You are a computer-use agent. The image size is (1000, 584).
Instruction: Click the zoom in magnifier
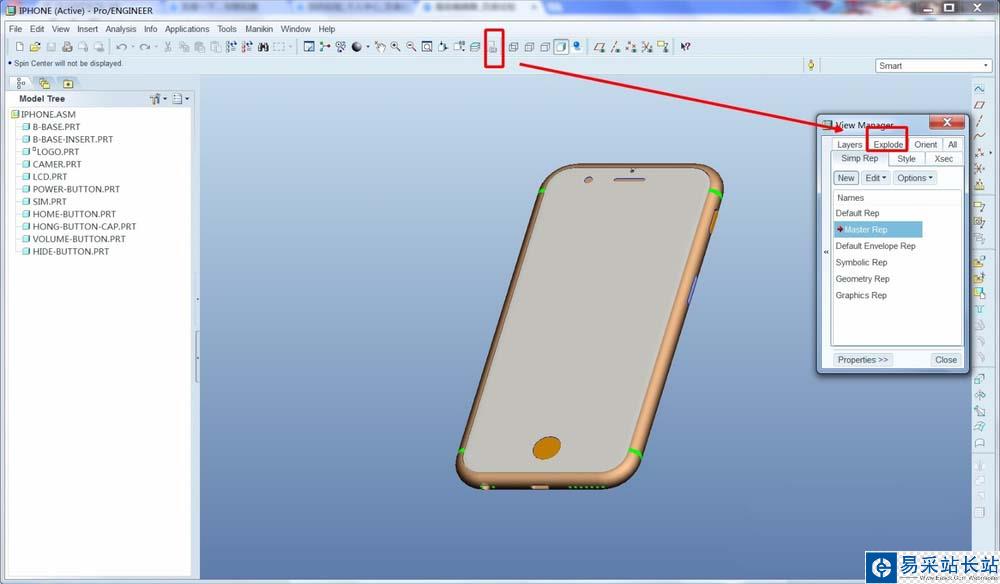pyautogui.click(x=395, y=47)
